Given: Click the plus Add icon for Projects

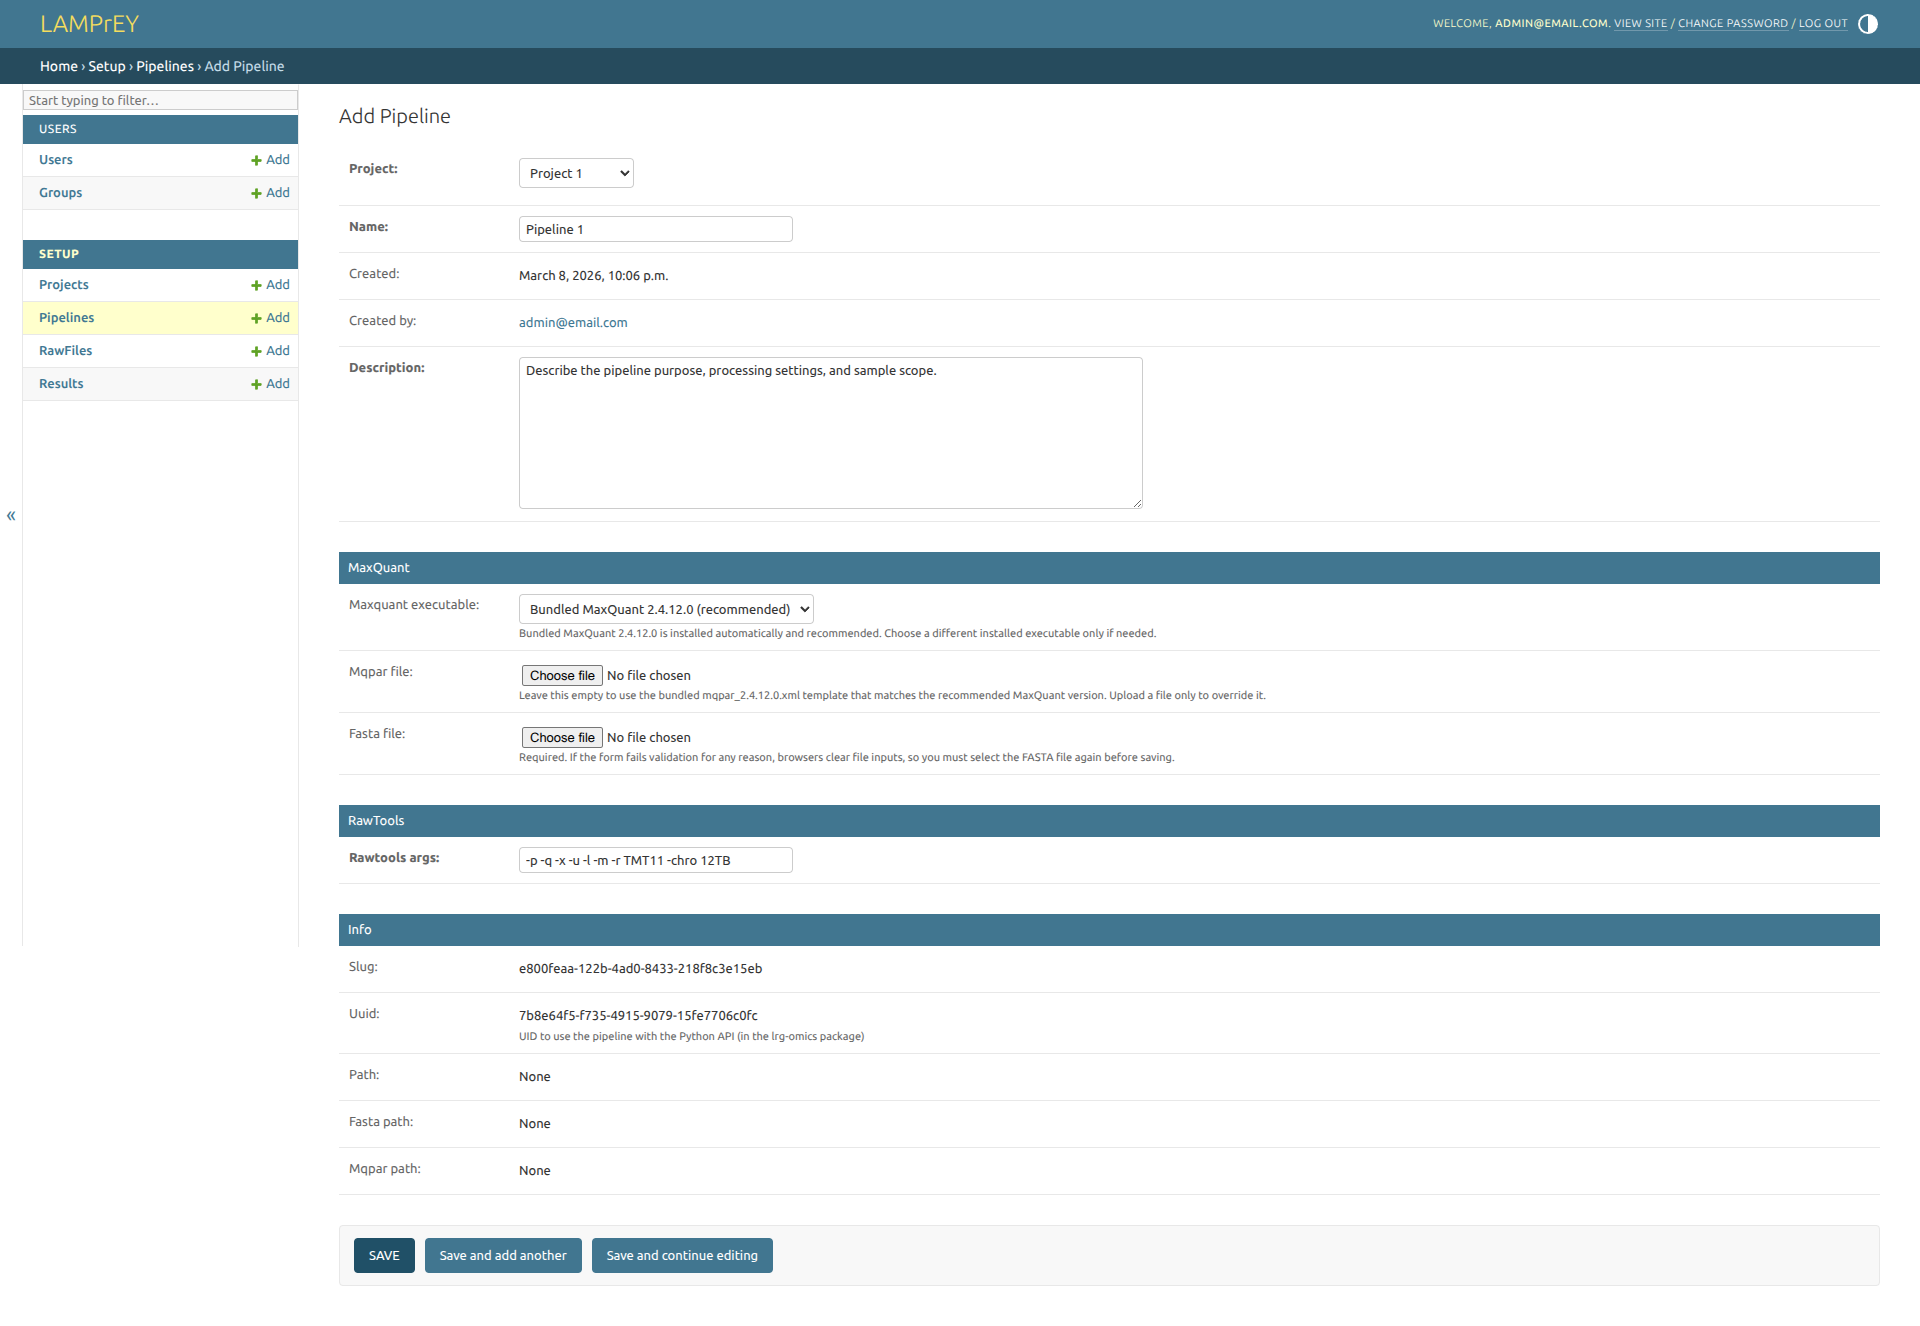Looking at the screenshot, I should point(257,285).
